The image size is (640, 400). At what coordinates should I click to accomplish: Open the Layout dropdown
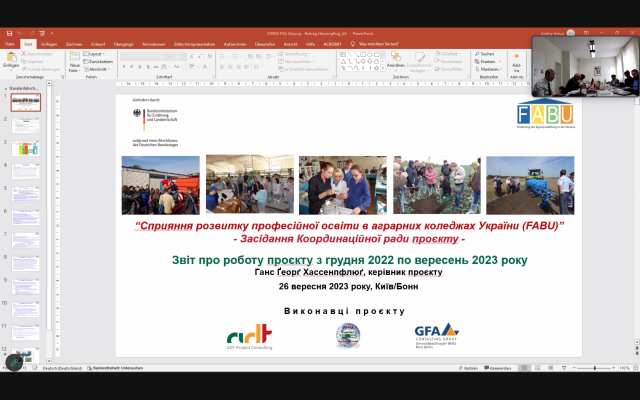pyautogui.click(x=94, y=54)
